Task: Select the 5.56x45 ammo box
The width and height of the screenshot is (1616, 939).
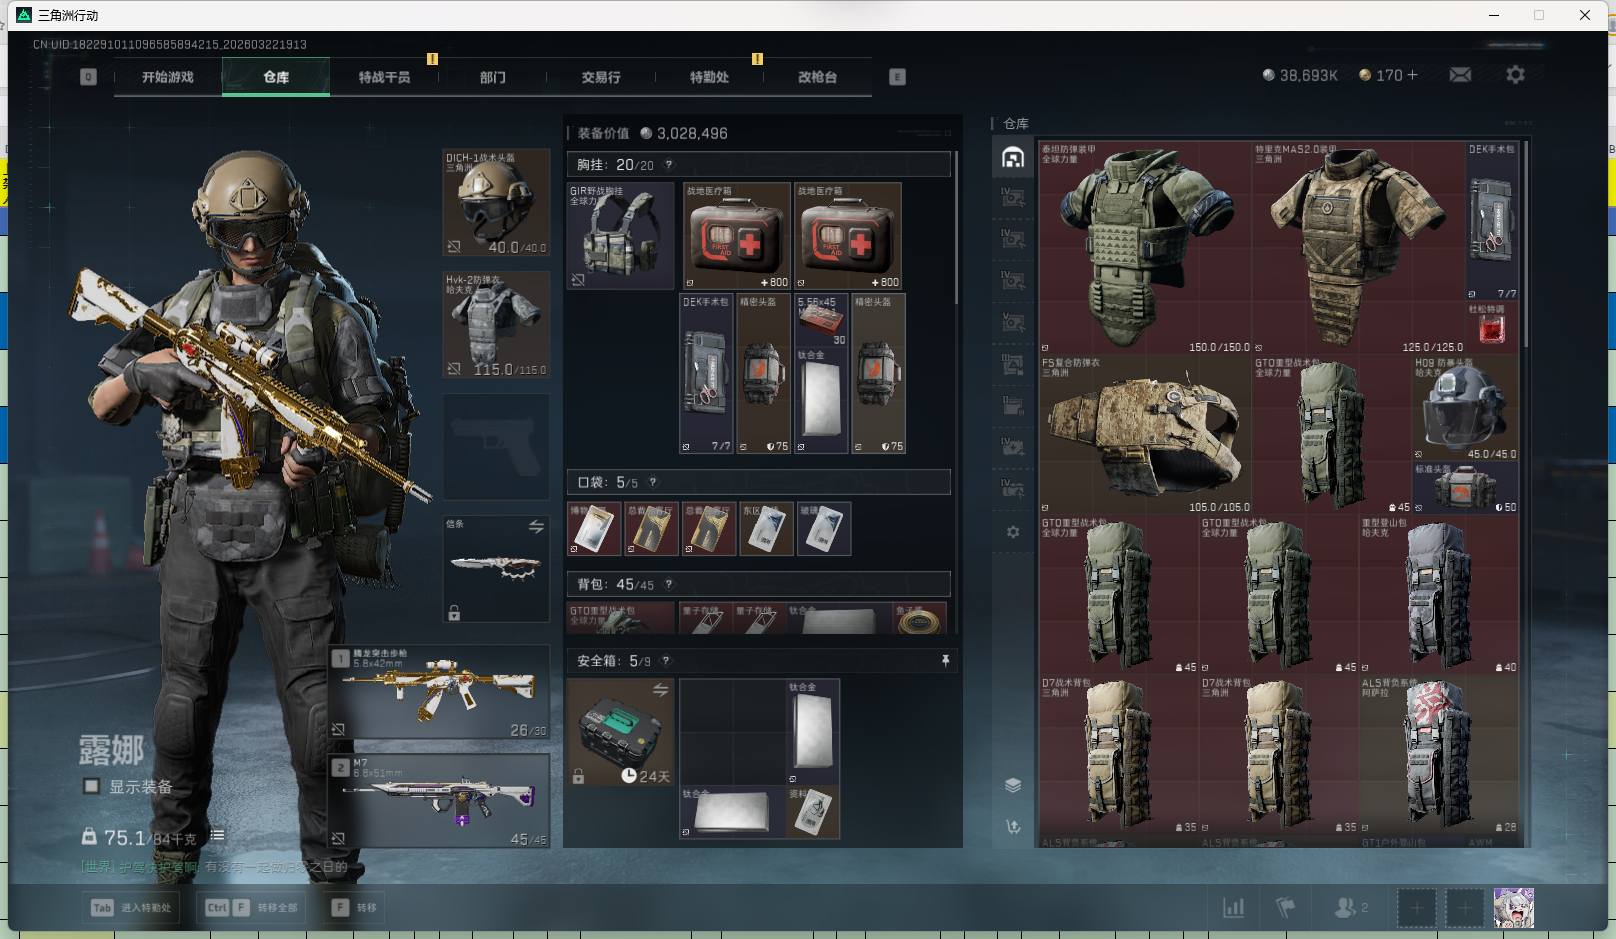Action: pyautogui.click(x=821, y=320)
